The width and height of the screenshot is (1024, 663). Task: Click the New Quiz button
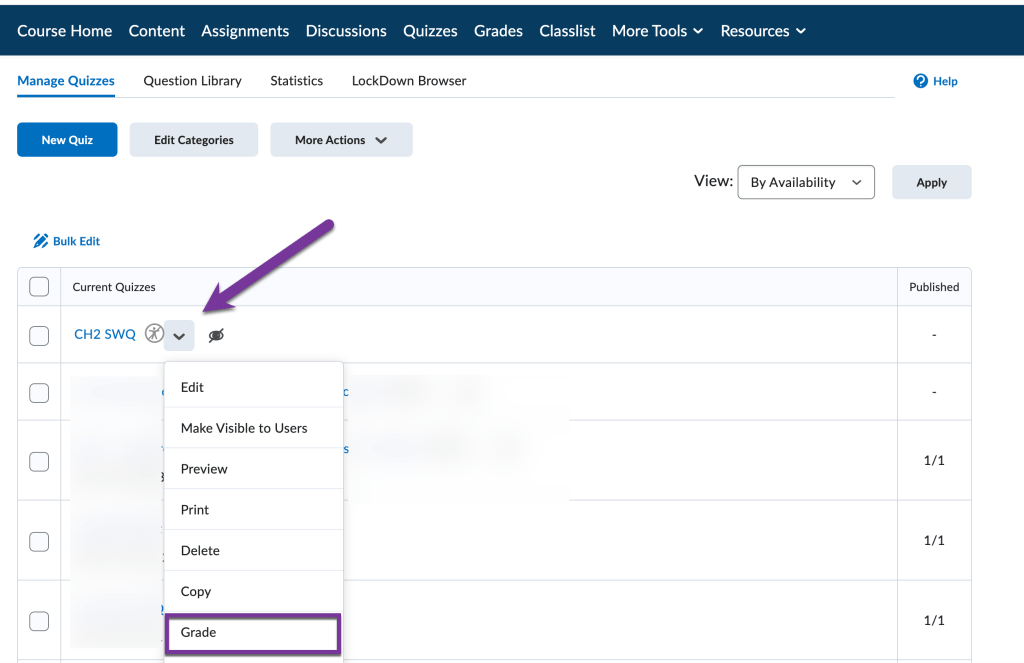click(x=67, y=139)
